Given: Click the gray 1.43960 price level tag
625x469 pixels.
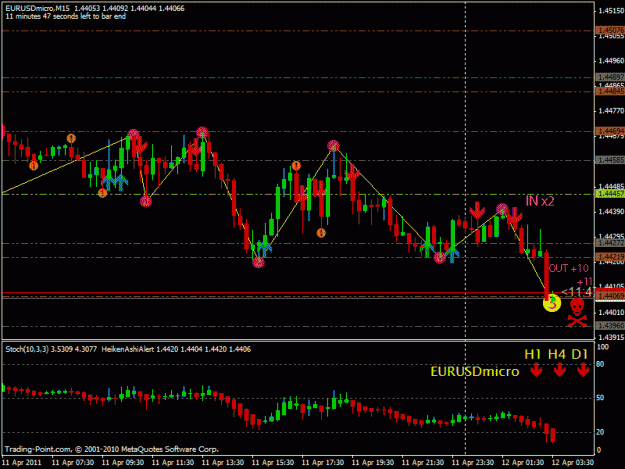Looking at the screenshot, I should coord(610,326).
